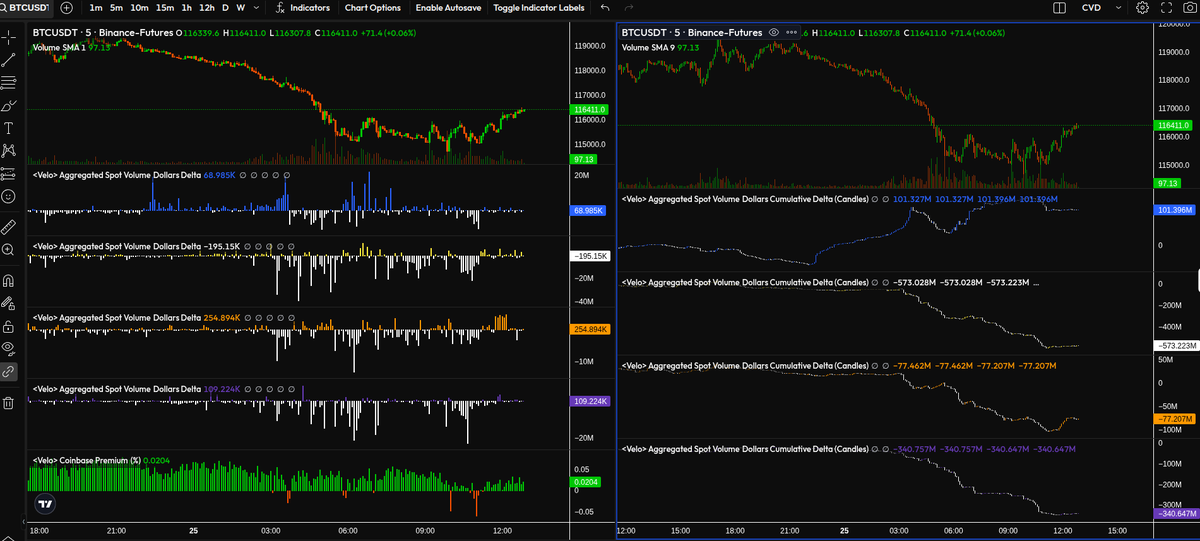The width and height of the screenshot is (1200, 541).
Task: Toggle stay in drawing mode
Action: (x=9, y=303)
